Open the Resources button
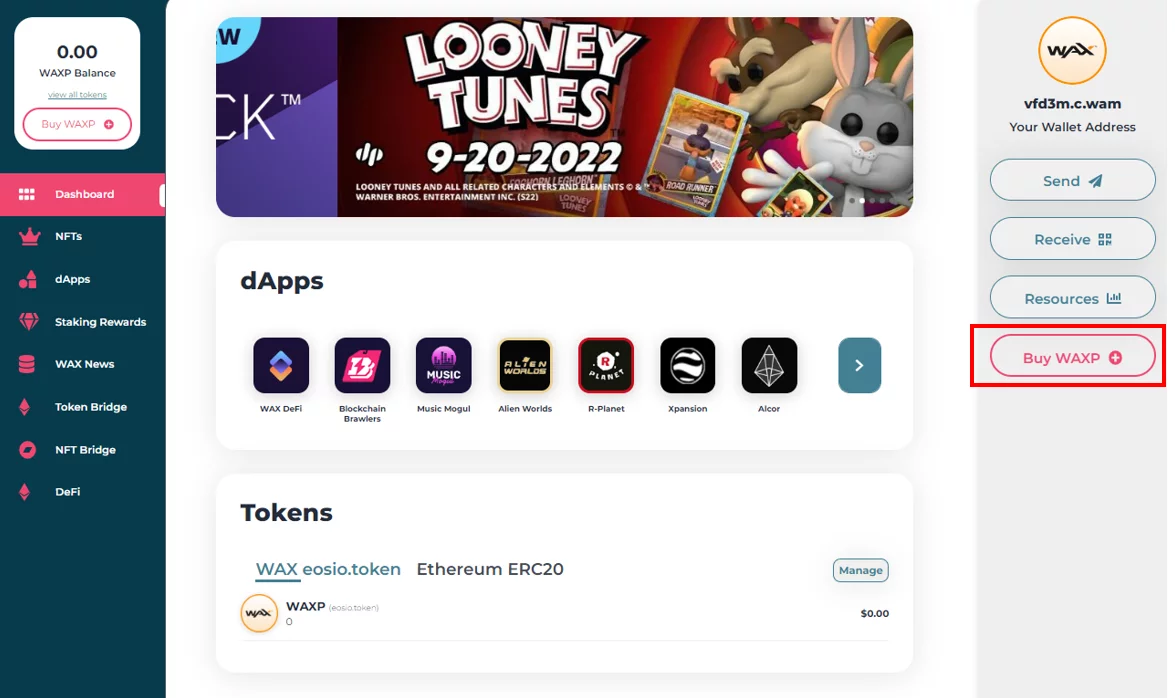Viewport: 1175px width, 698px height. click(x=1072, y=298)
